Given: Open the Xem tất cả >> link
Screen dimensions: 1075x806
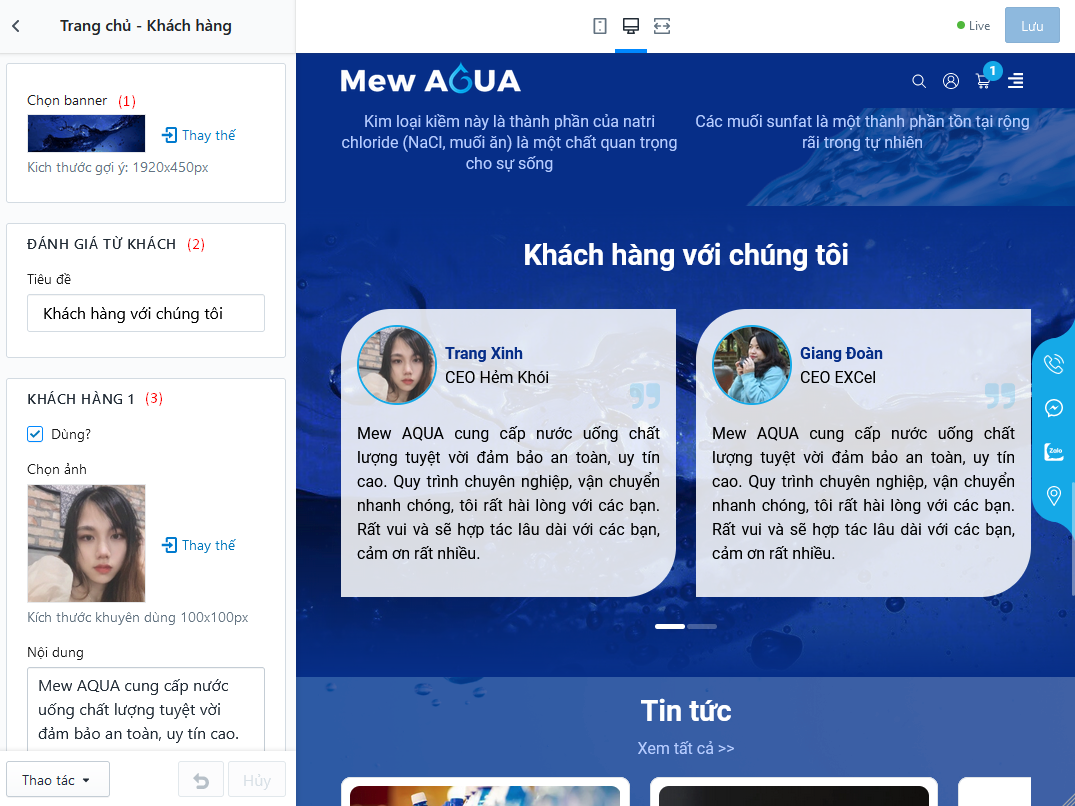Looking at the screenshot, I should (x=686, y=748).
